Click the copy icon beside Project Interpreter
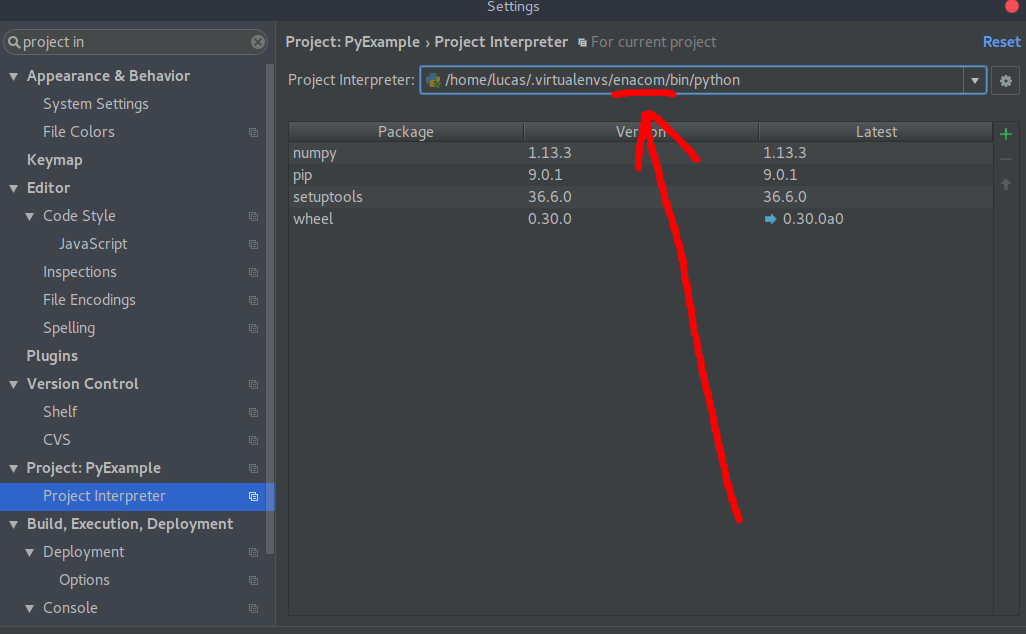Viewport: 1026px width, 634px height. pos(253,497)
